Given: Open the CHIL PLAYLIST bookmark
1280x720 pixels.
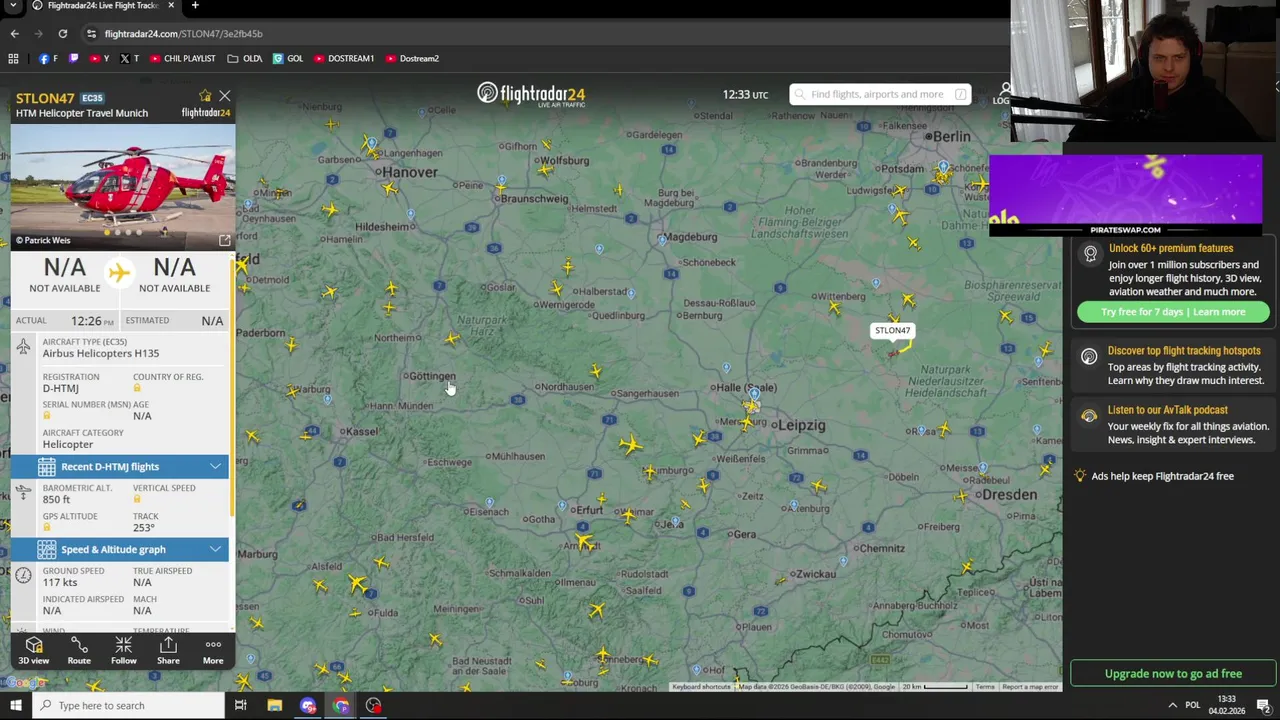Looking at the screenshot, I should [182, 59].
